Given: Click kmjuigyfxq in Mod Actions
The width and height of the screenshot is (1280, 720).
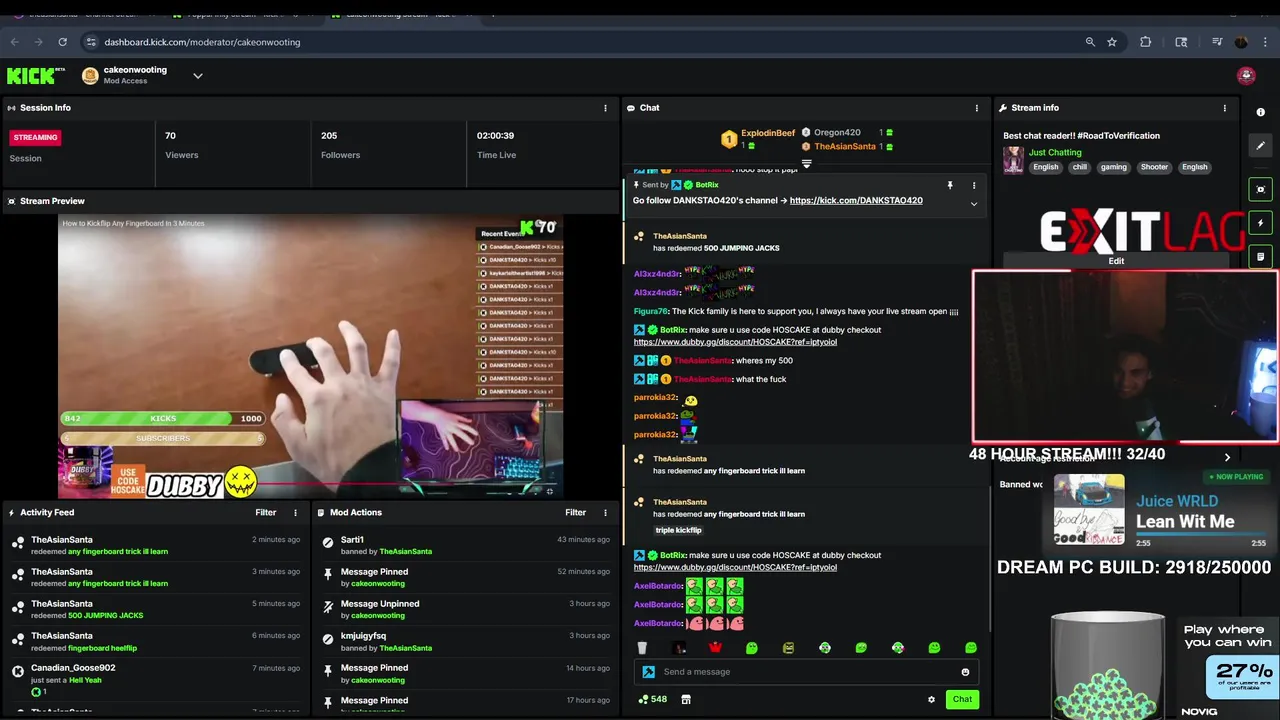Looking at the screenshot, I should point(363,636).
